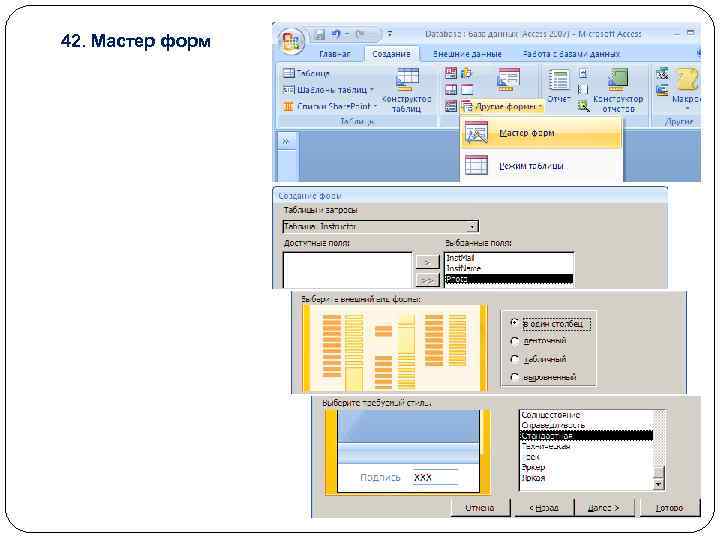Click the Query Design icon in the Другие group
Viewport: 720px width, 540px height.
coord(662,90)
